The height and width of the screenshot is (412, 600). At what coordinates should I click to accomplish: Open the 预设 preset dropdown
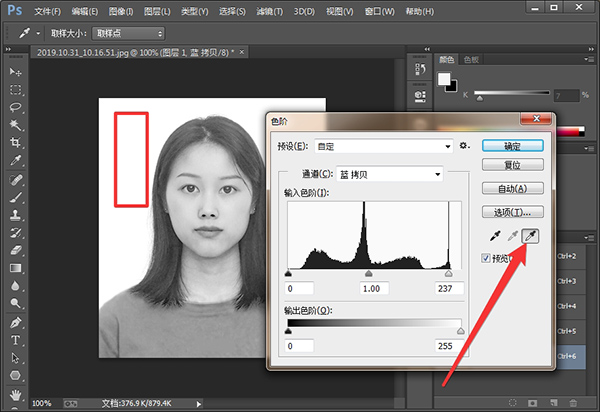click(383, 146)
